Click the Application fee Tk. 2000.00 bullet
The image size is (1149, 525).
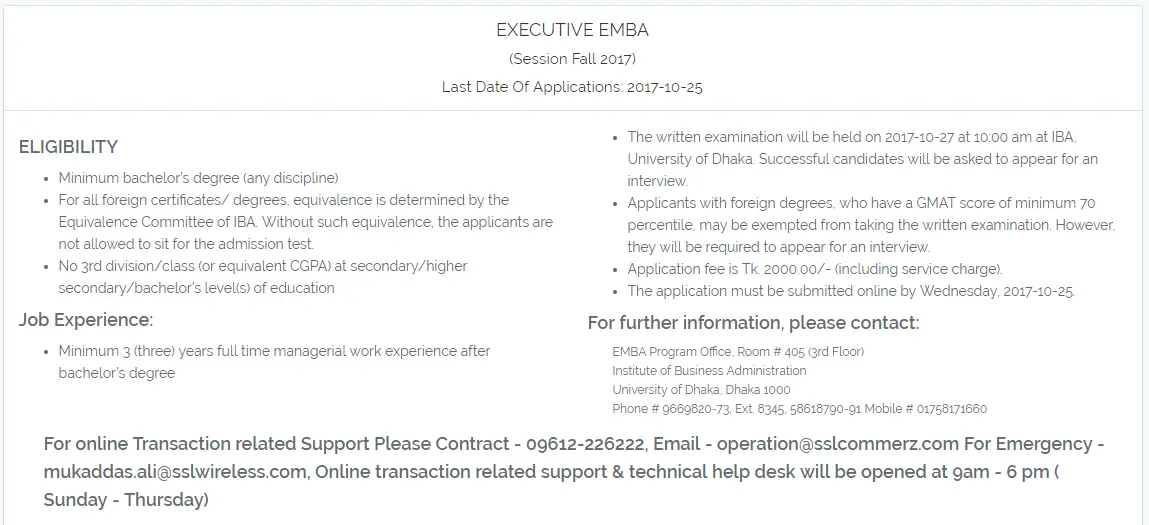pyautogui.click(x=814, y=269)
